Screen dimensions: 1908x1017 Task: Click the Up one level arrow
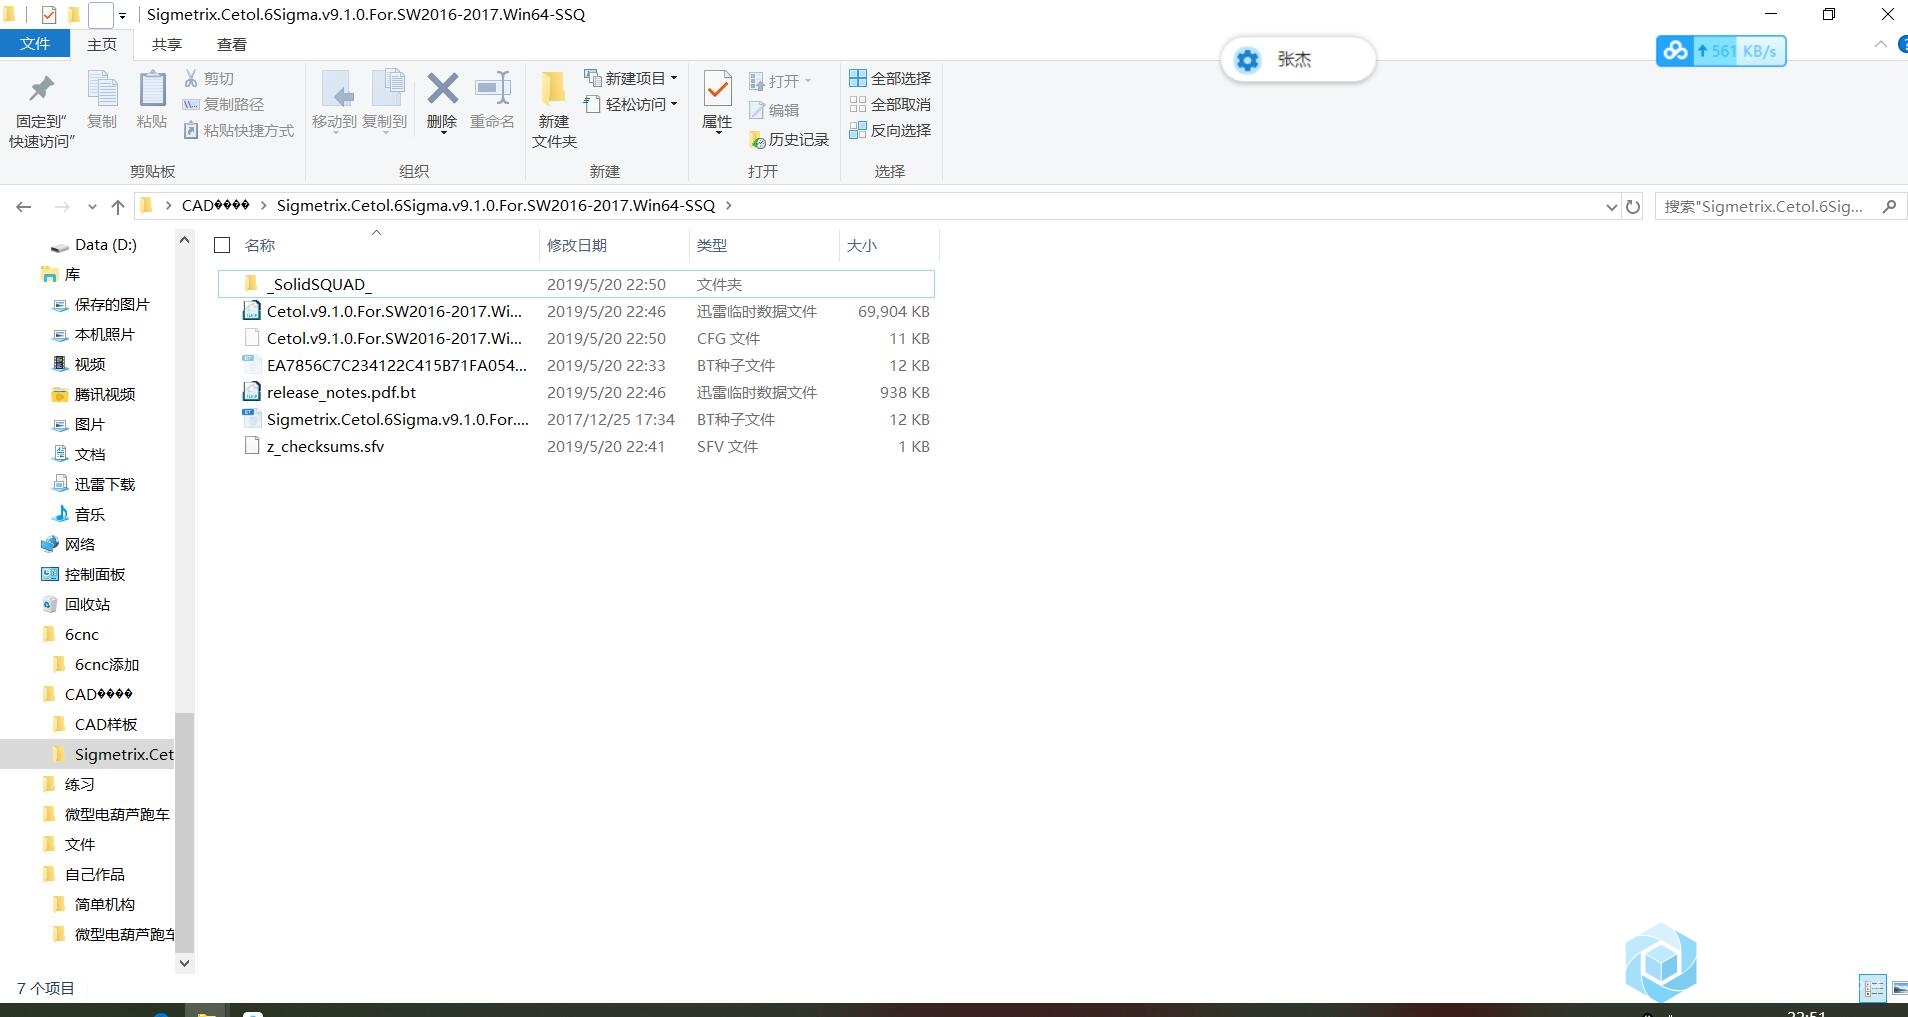click(x=118, y=206)
